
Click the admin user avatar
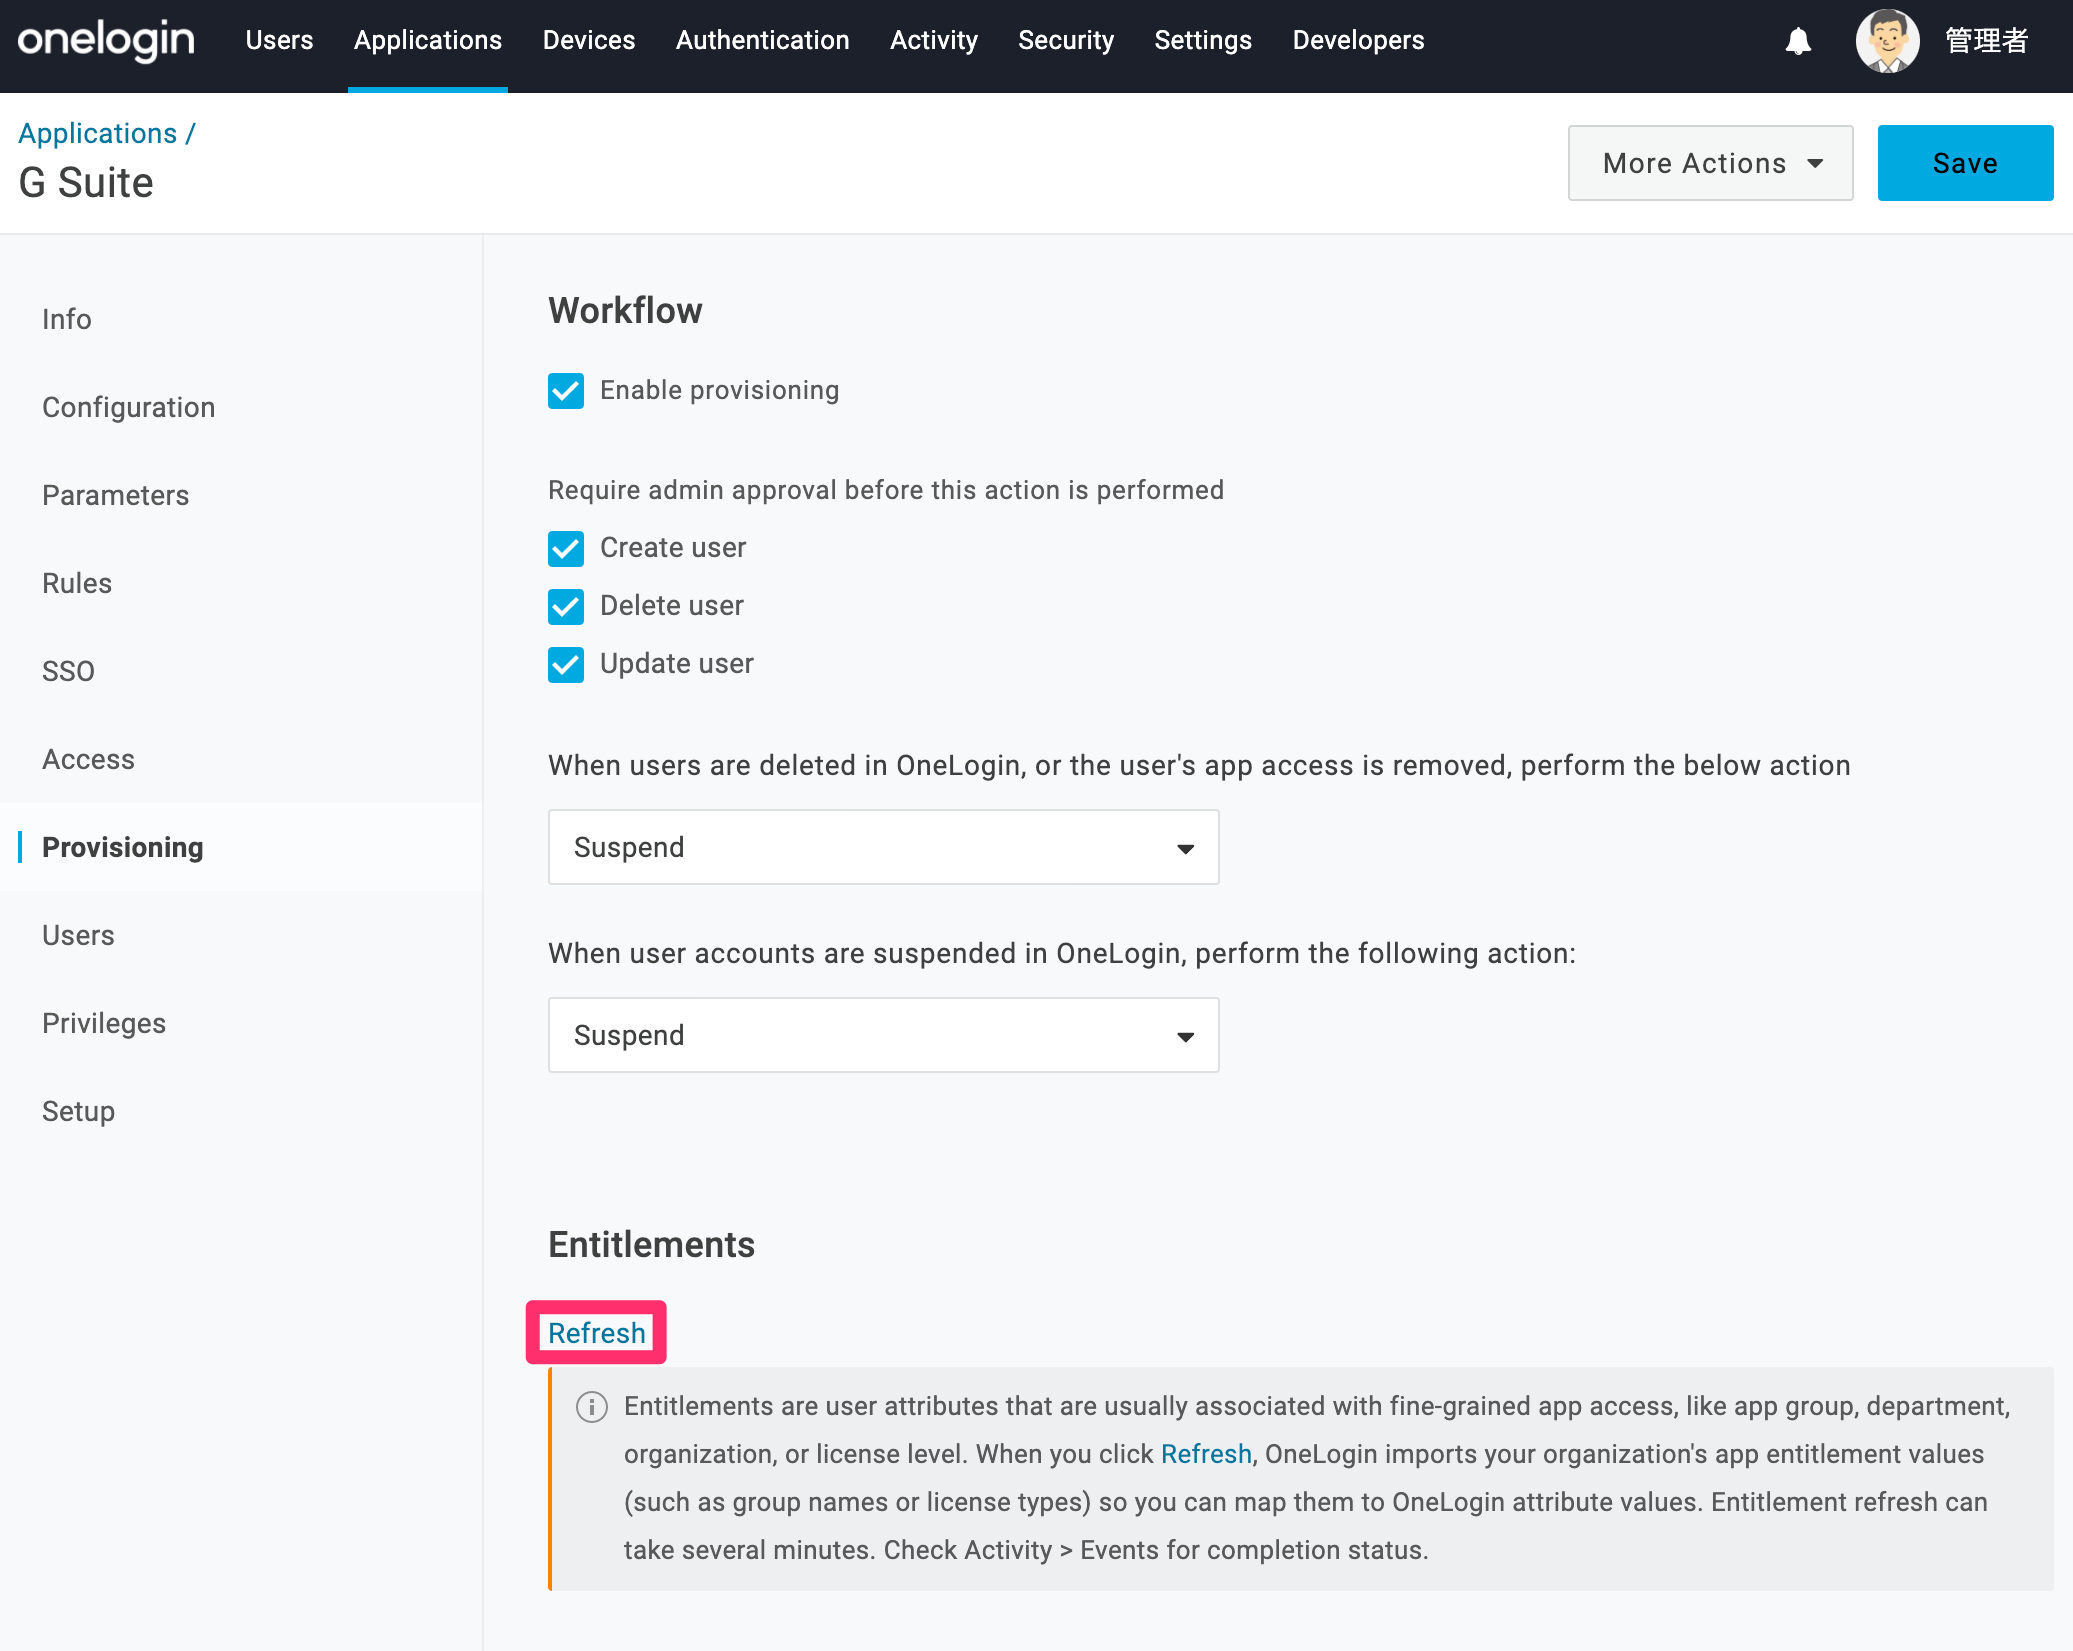click(1887, 41)
